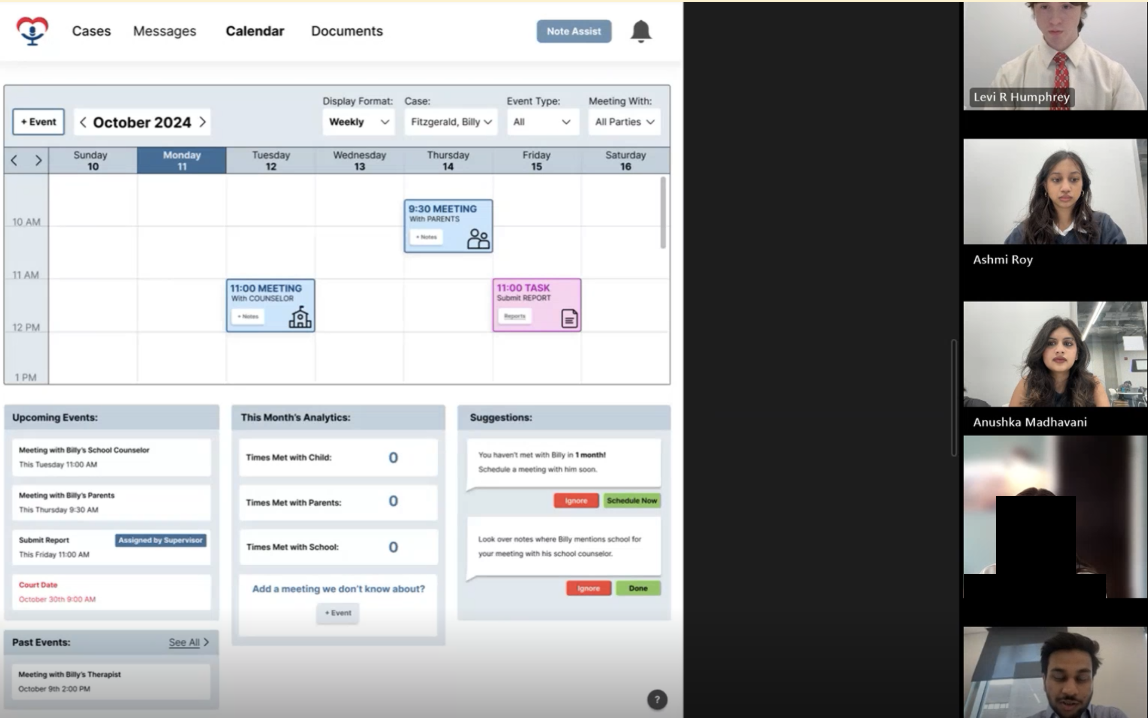This screenshot has height=718, width=1148.
Task: Click the Times Met with Parents row
Action: [x=338, y=502]
